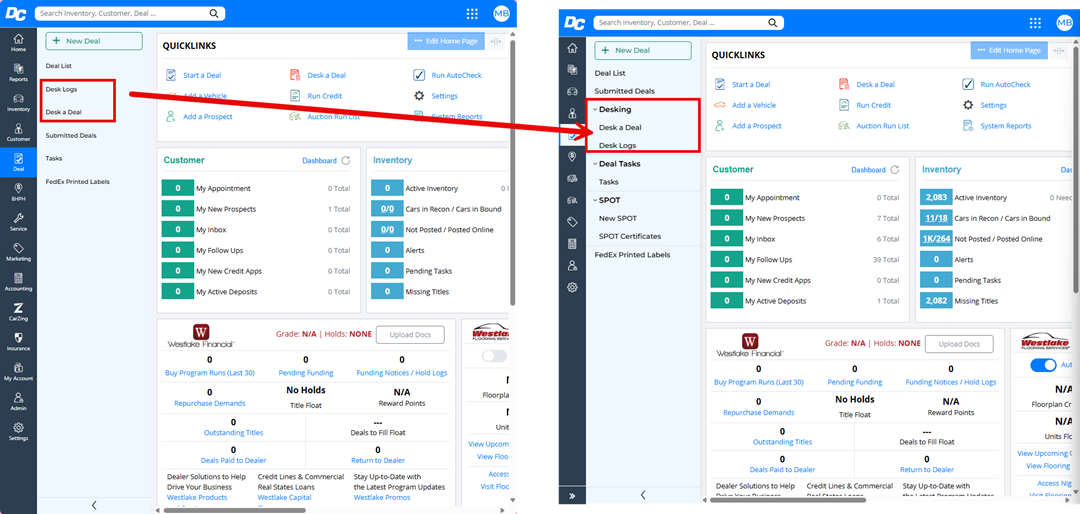Open Accounting in the left screenshot's sidebar
Image resolution: width=1080 pixels, height=514 pixels.
(19, 281)
